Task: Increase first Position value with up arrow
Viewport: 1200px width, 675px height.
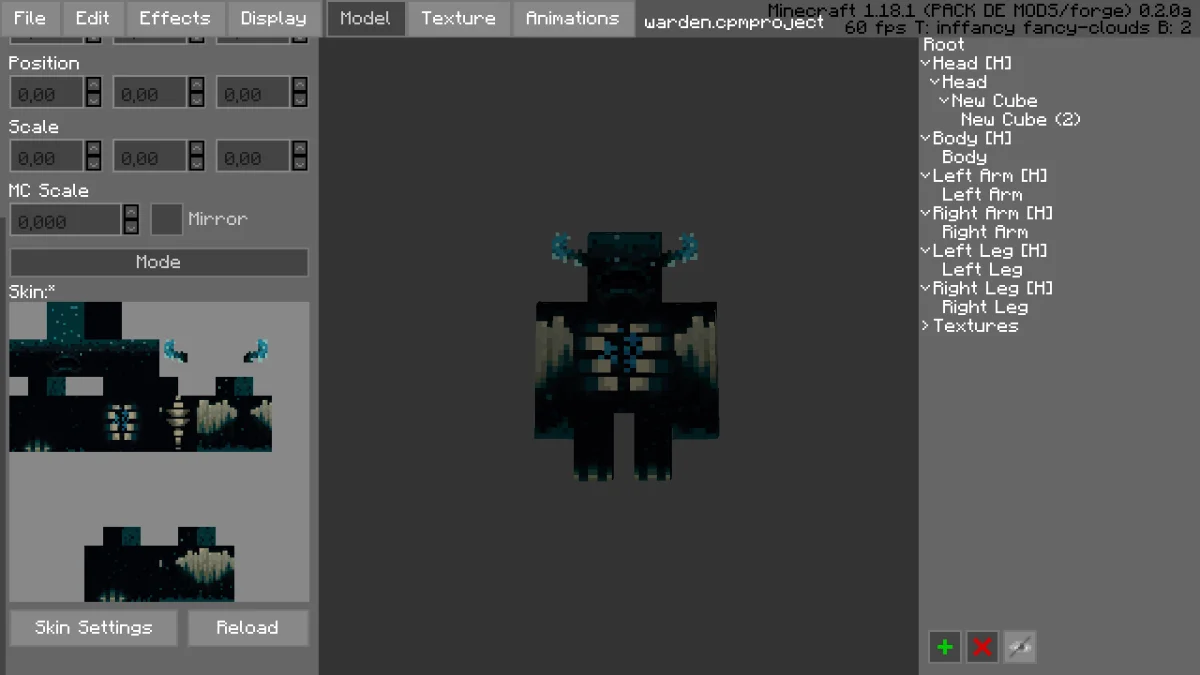Action: 93,86
